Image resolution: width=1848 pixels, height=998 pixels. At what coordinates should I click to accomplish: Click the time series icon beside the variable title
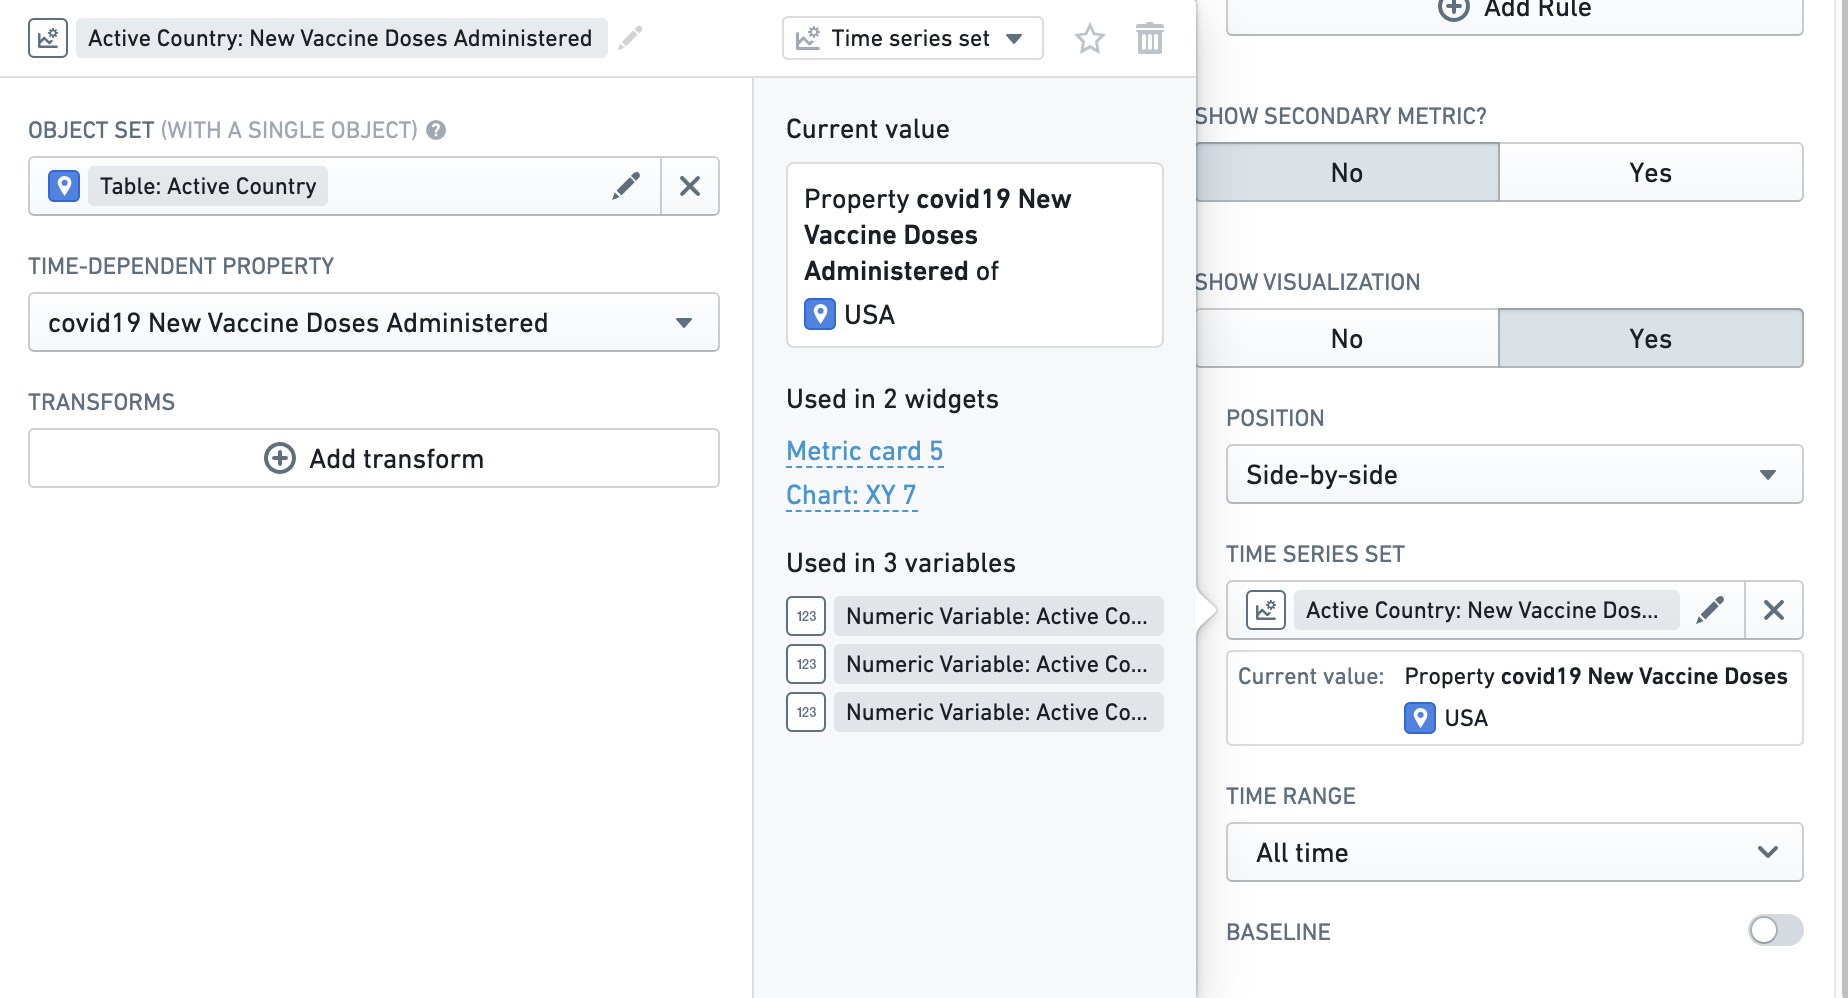click(x=48, y=38)
